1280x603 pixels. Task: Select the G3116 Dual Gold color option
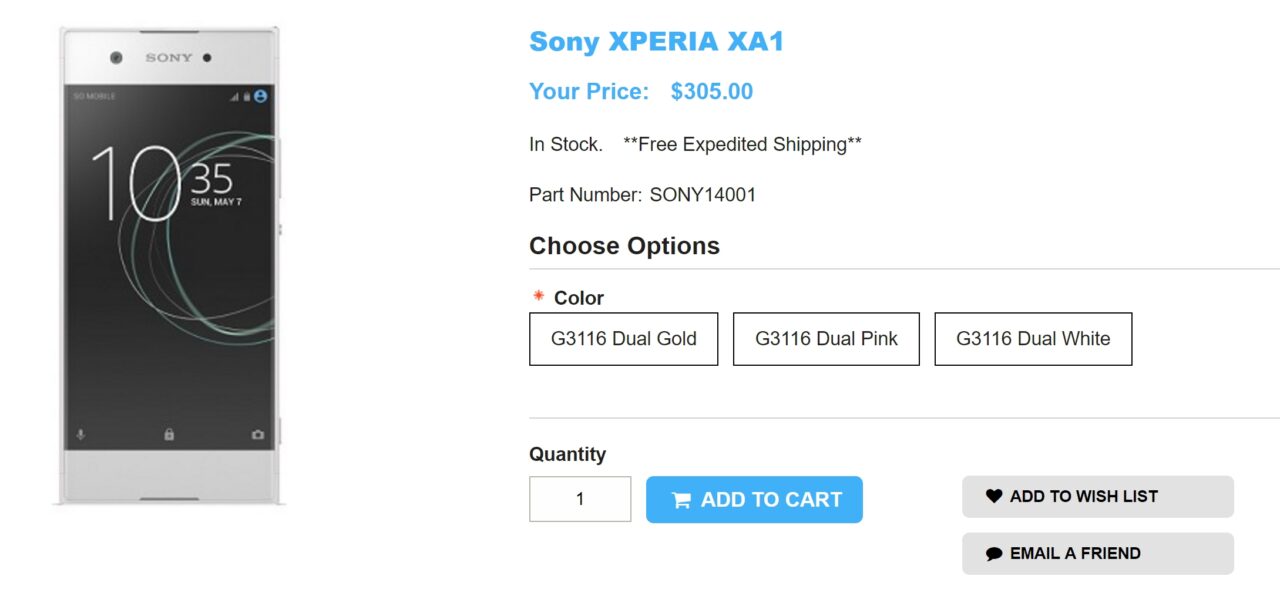click(x=623, y=339)
